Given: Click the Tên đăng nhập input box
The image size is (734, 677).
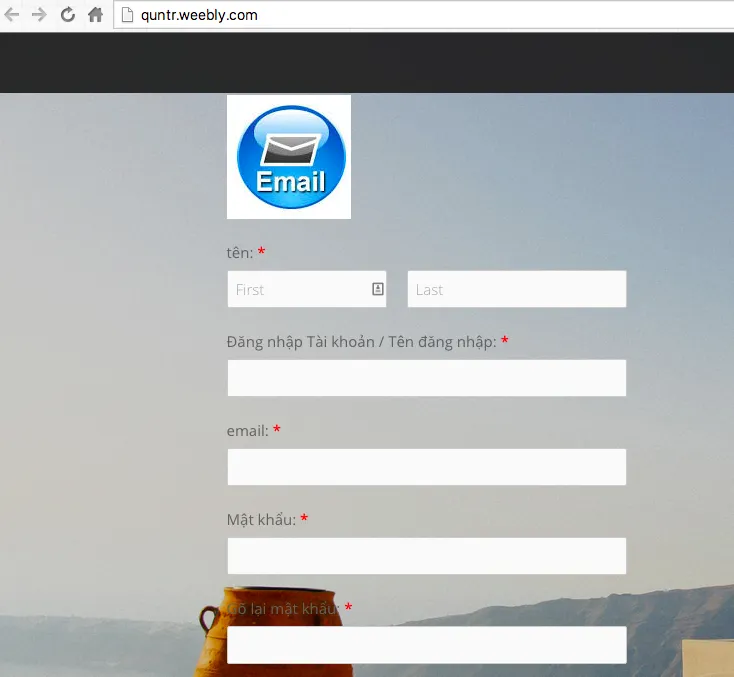Looking at the screenshot, I should 426,378.
